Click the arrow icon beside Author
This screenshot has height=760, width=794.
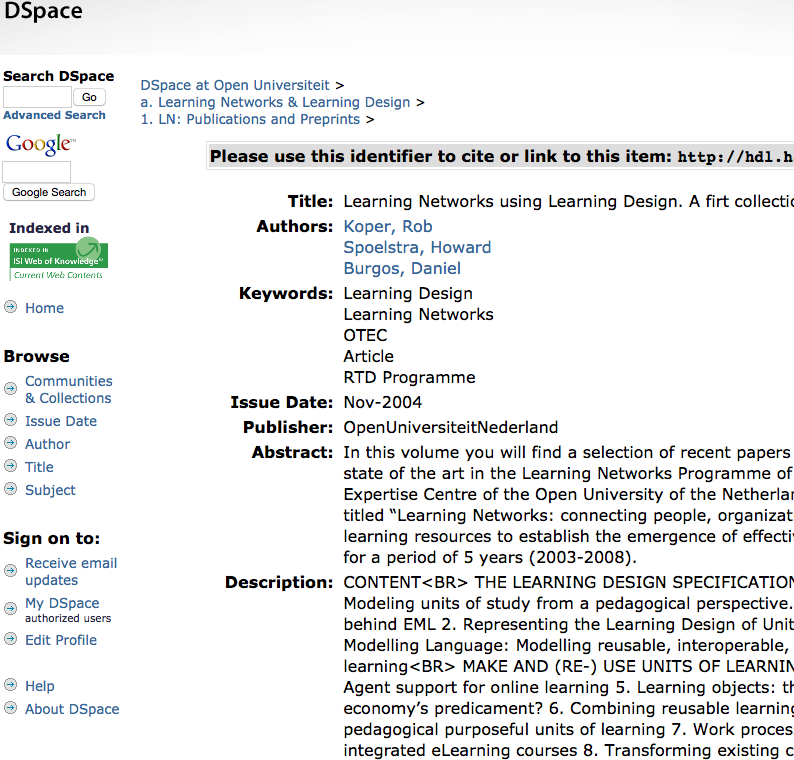[x=11, y=443]
